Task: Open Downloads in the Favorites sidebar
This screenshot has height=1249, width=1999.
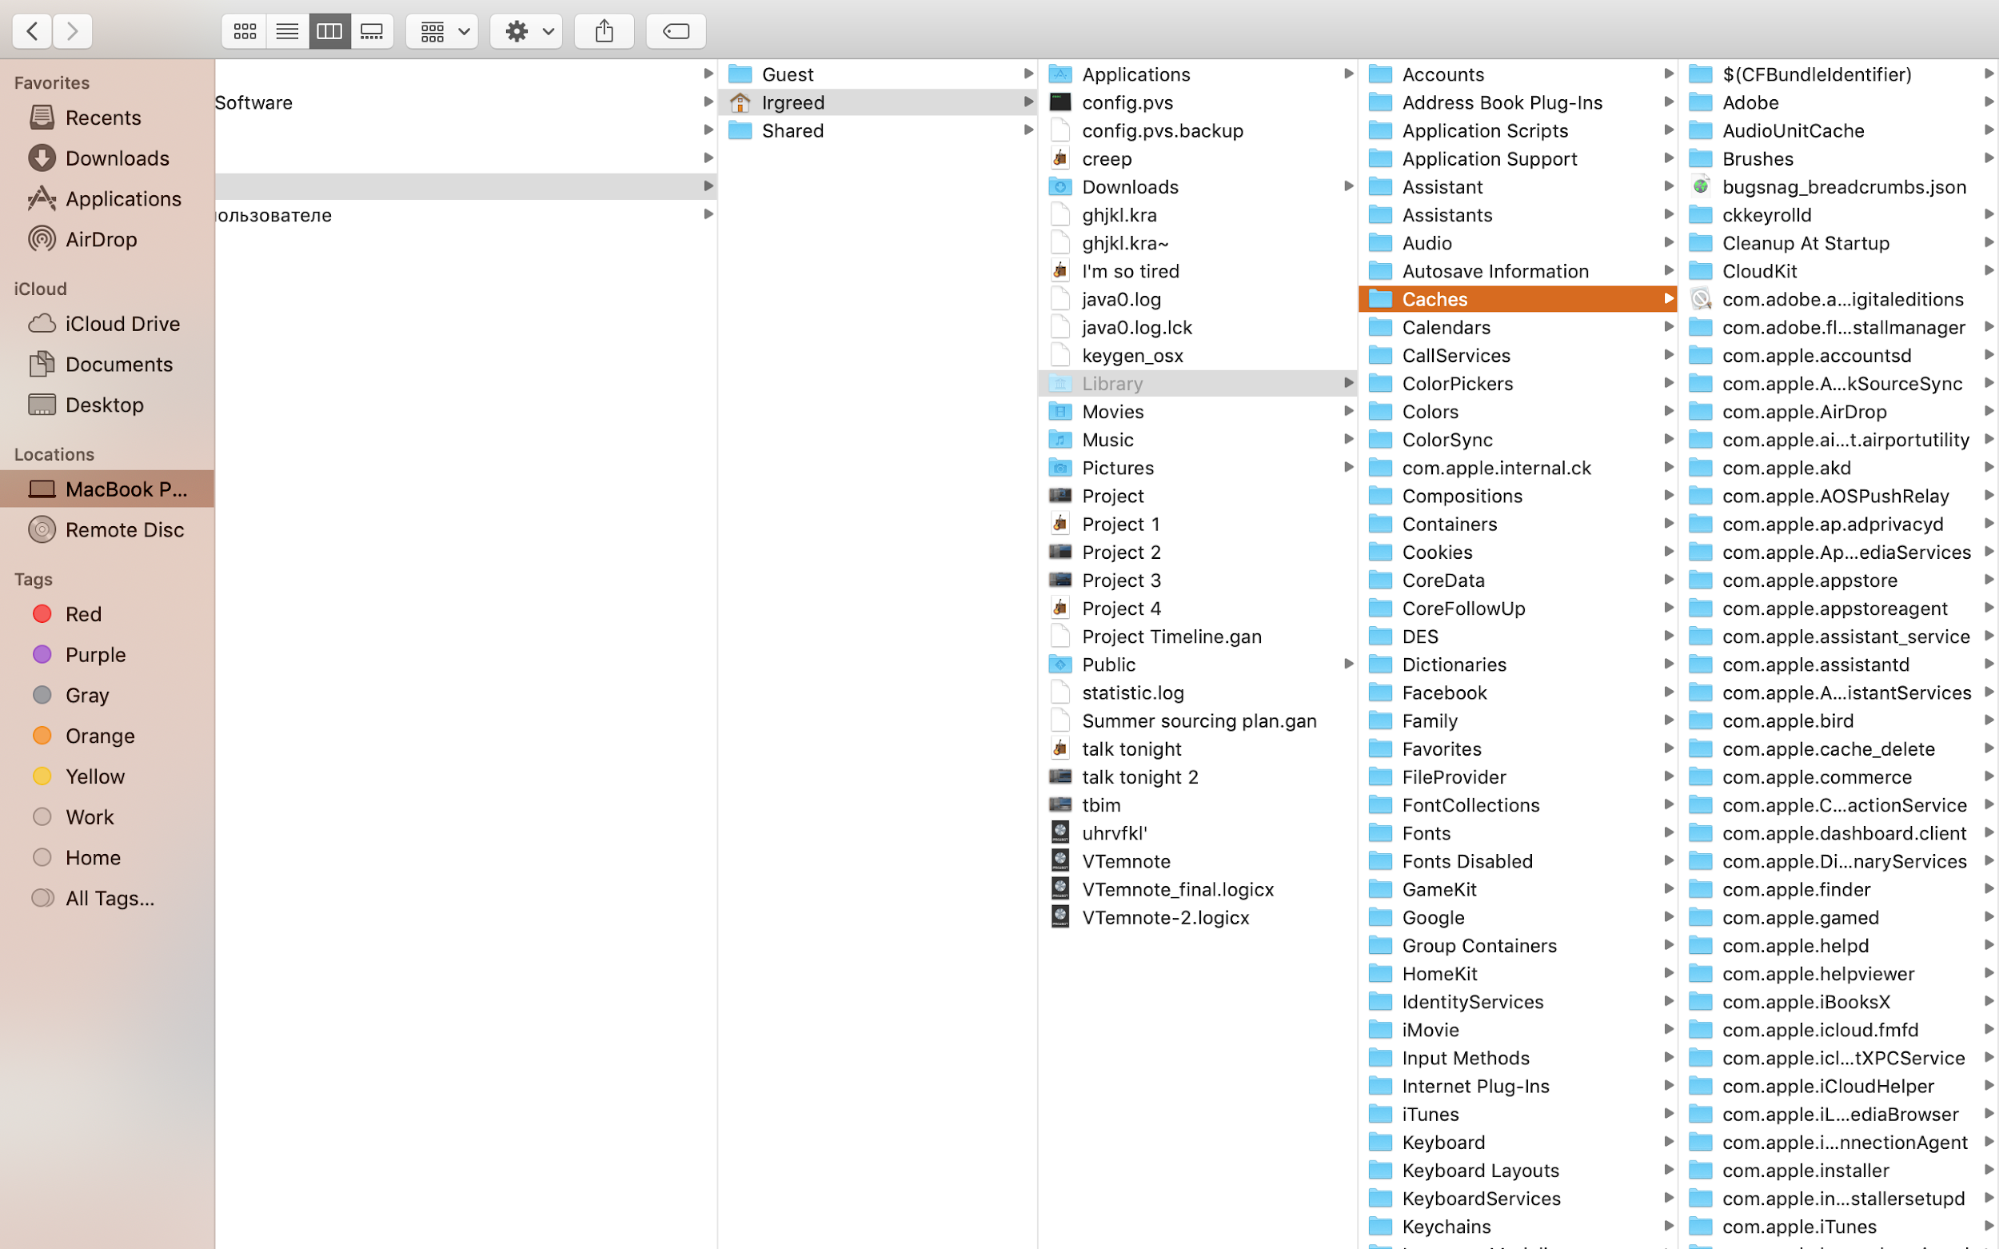Action: pyautogui.click(x=107, y=158)
